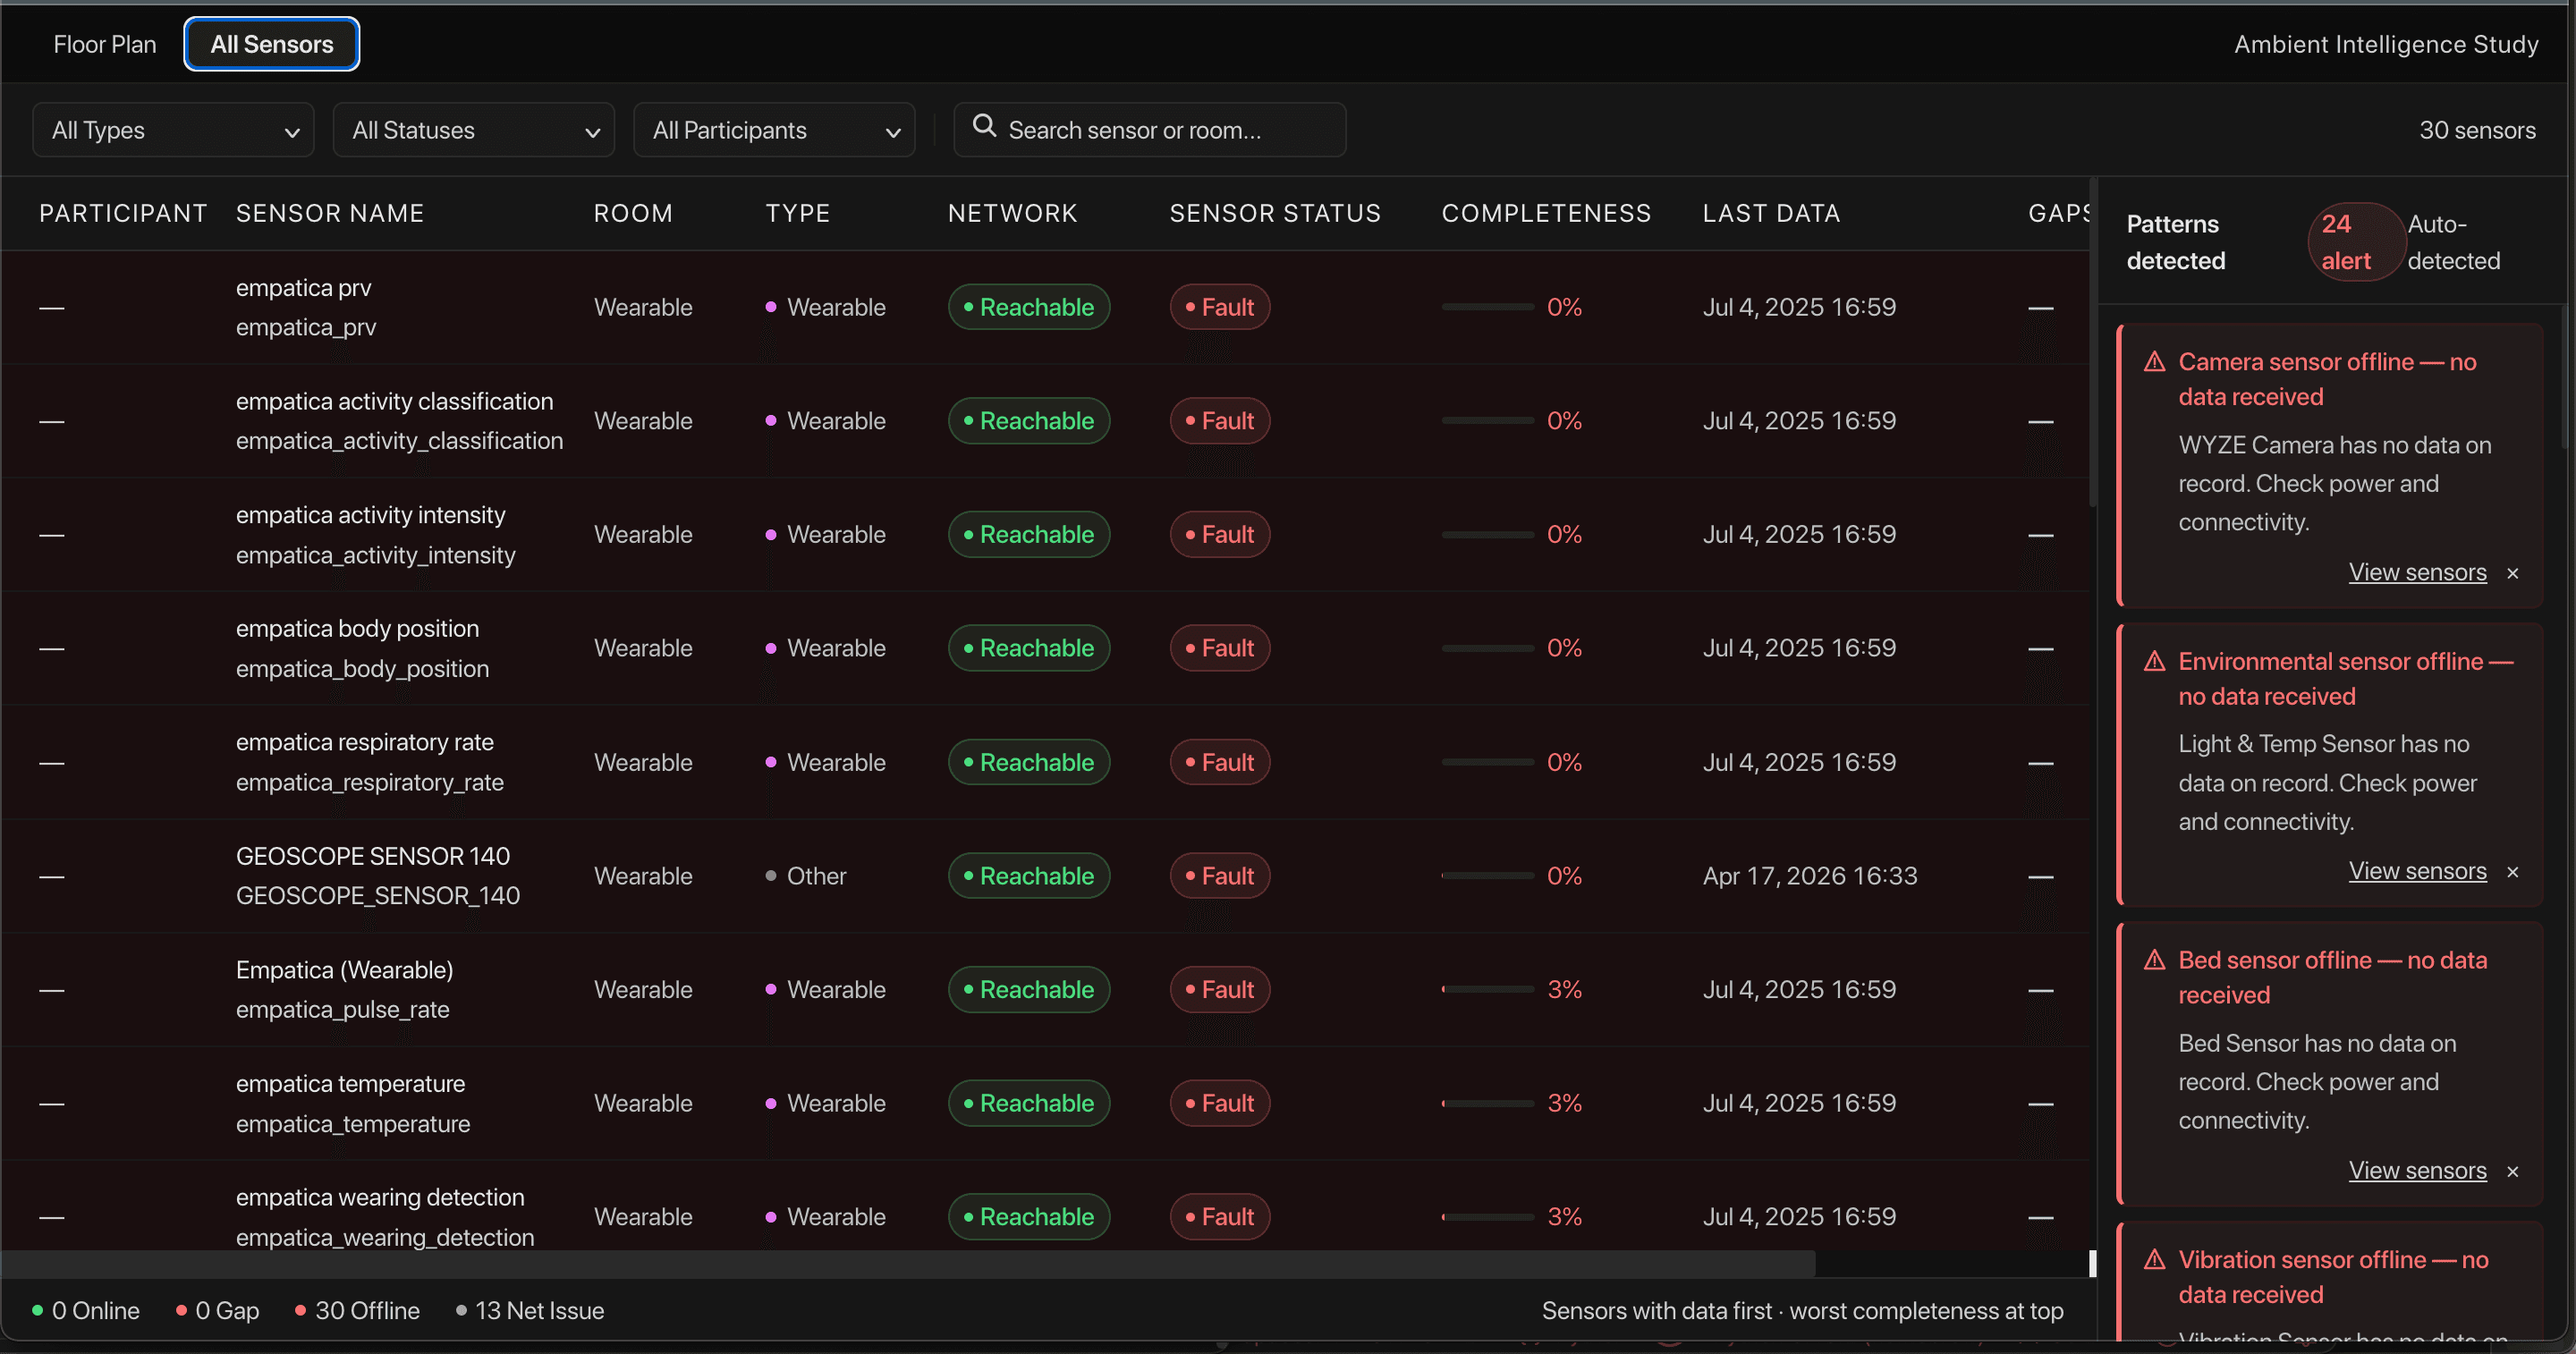Click Fault badge in empatica wearing detection row
This screenshot has width=2576, height=1354.
pos(1220,1217)
